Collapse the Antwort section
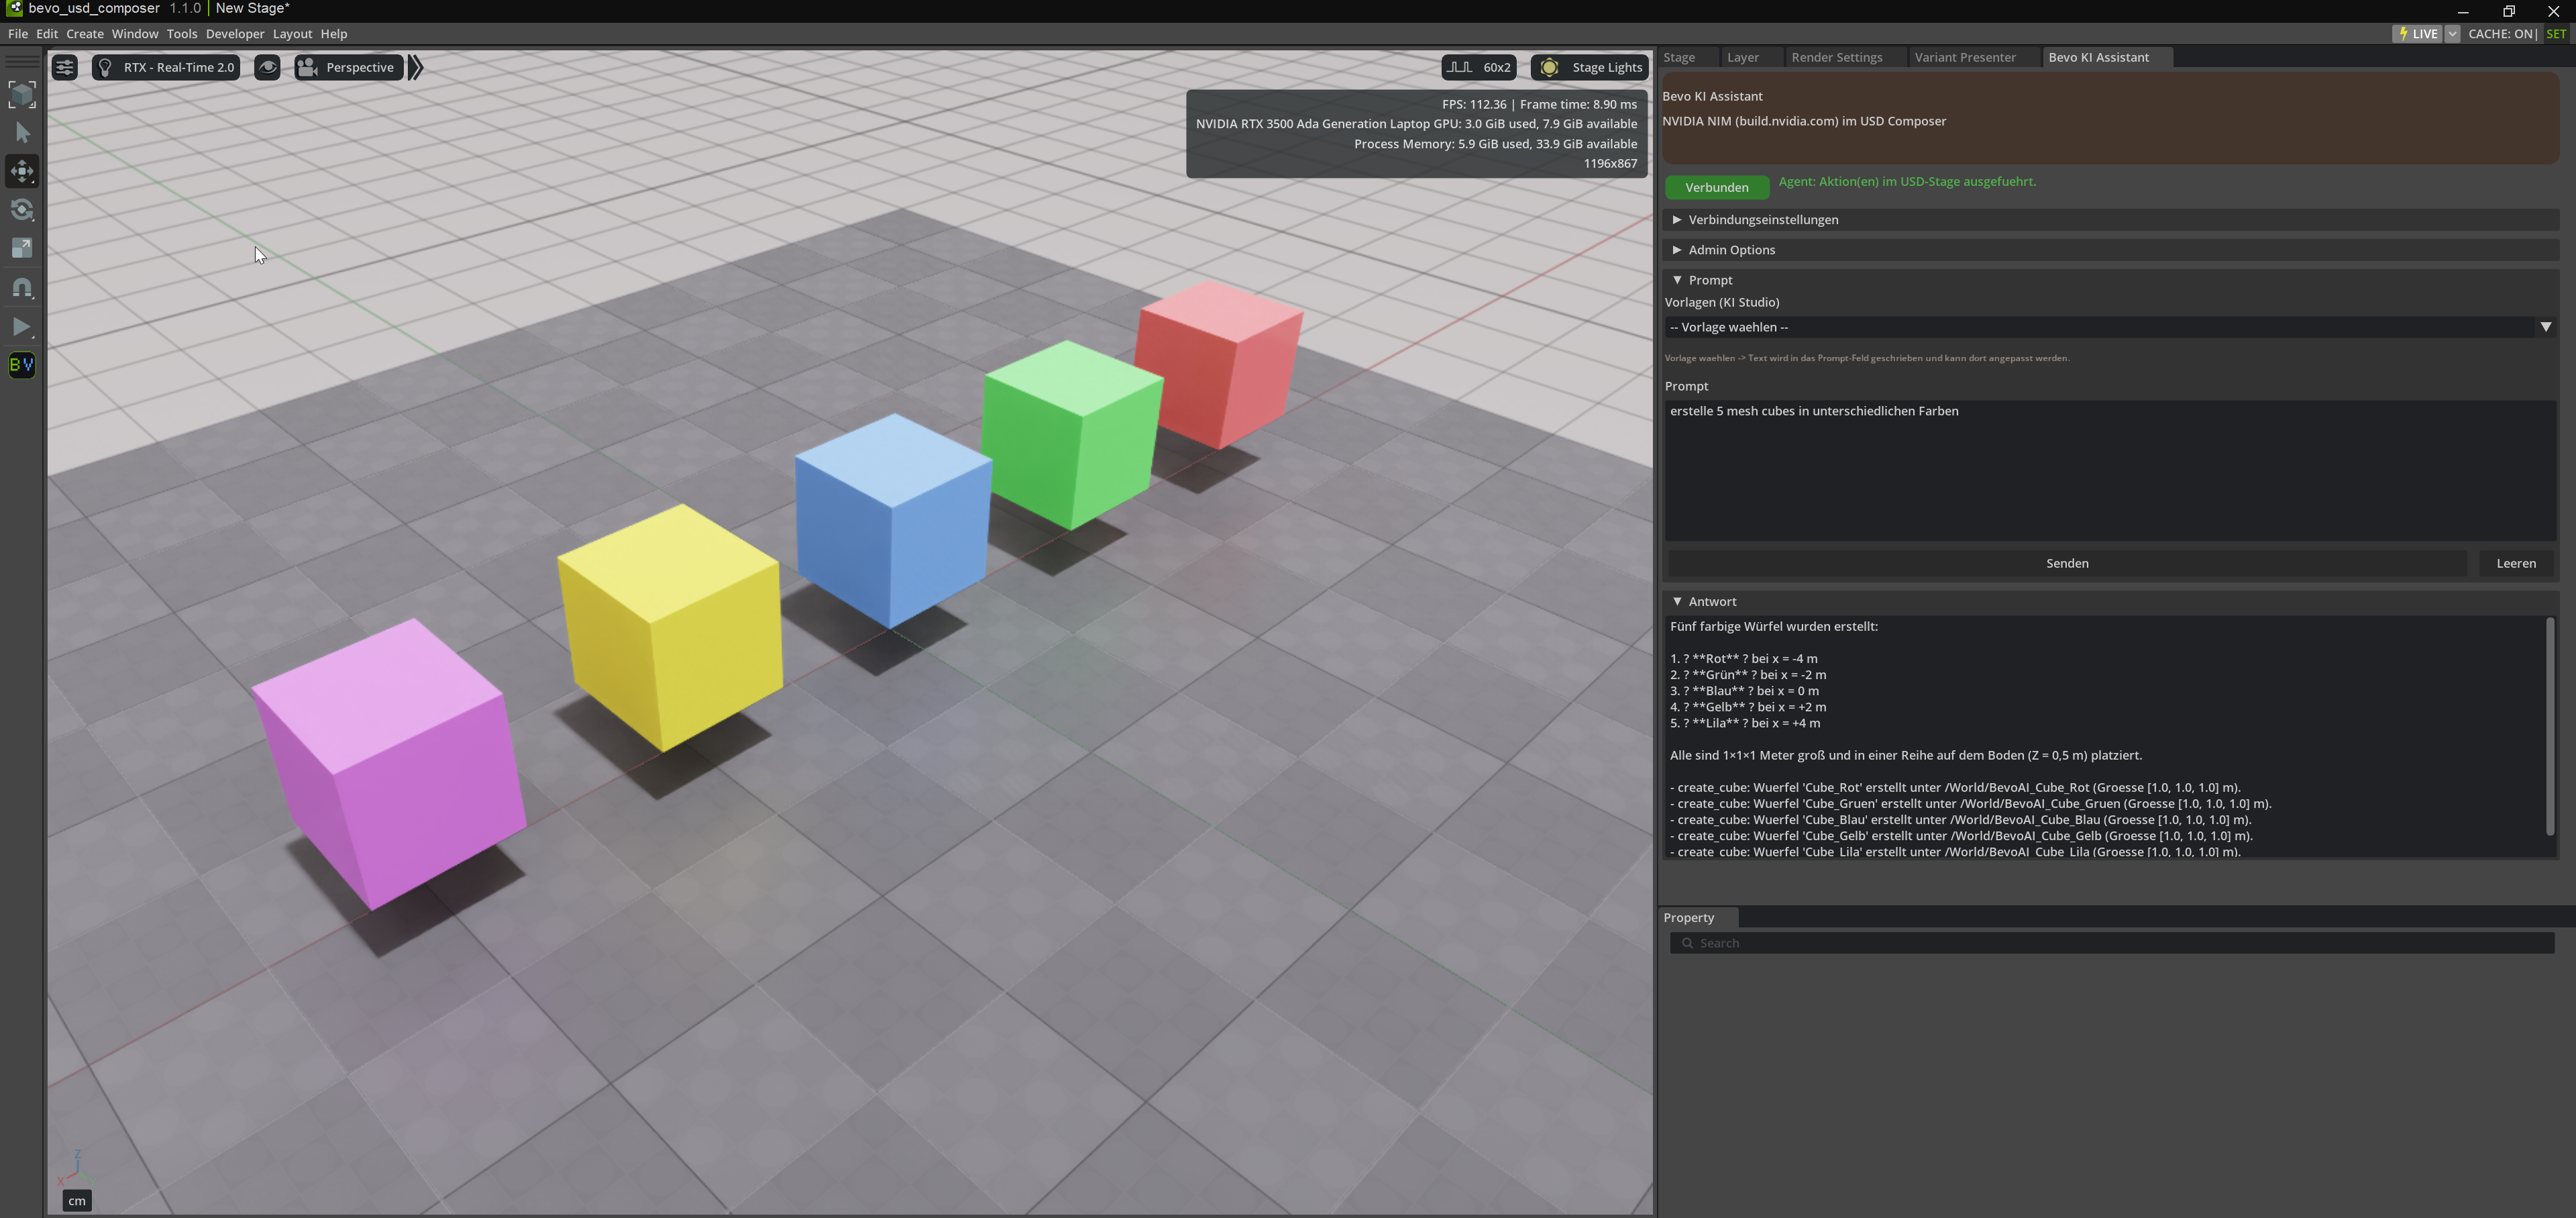This screenshot has height=1218, width=2576. [x=2110, y=601]
